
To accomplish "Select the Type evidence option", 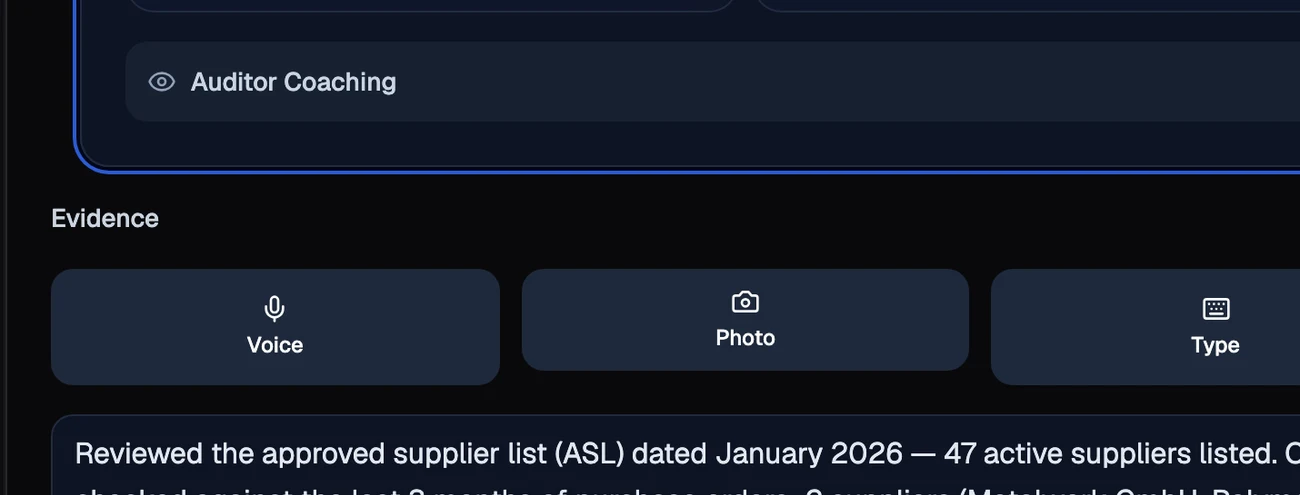I will pos(1145,327).
